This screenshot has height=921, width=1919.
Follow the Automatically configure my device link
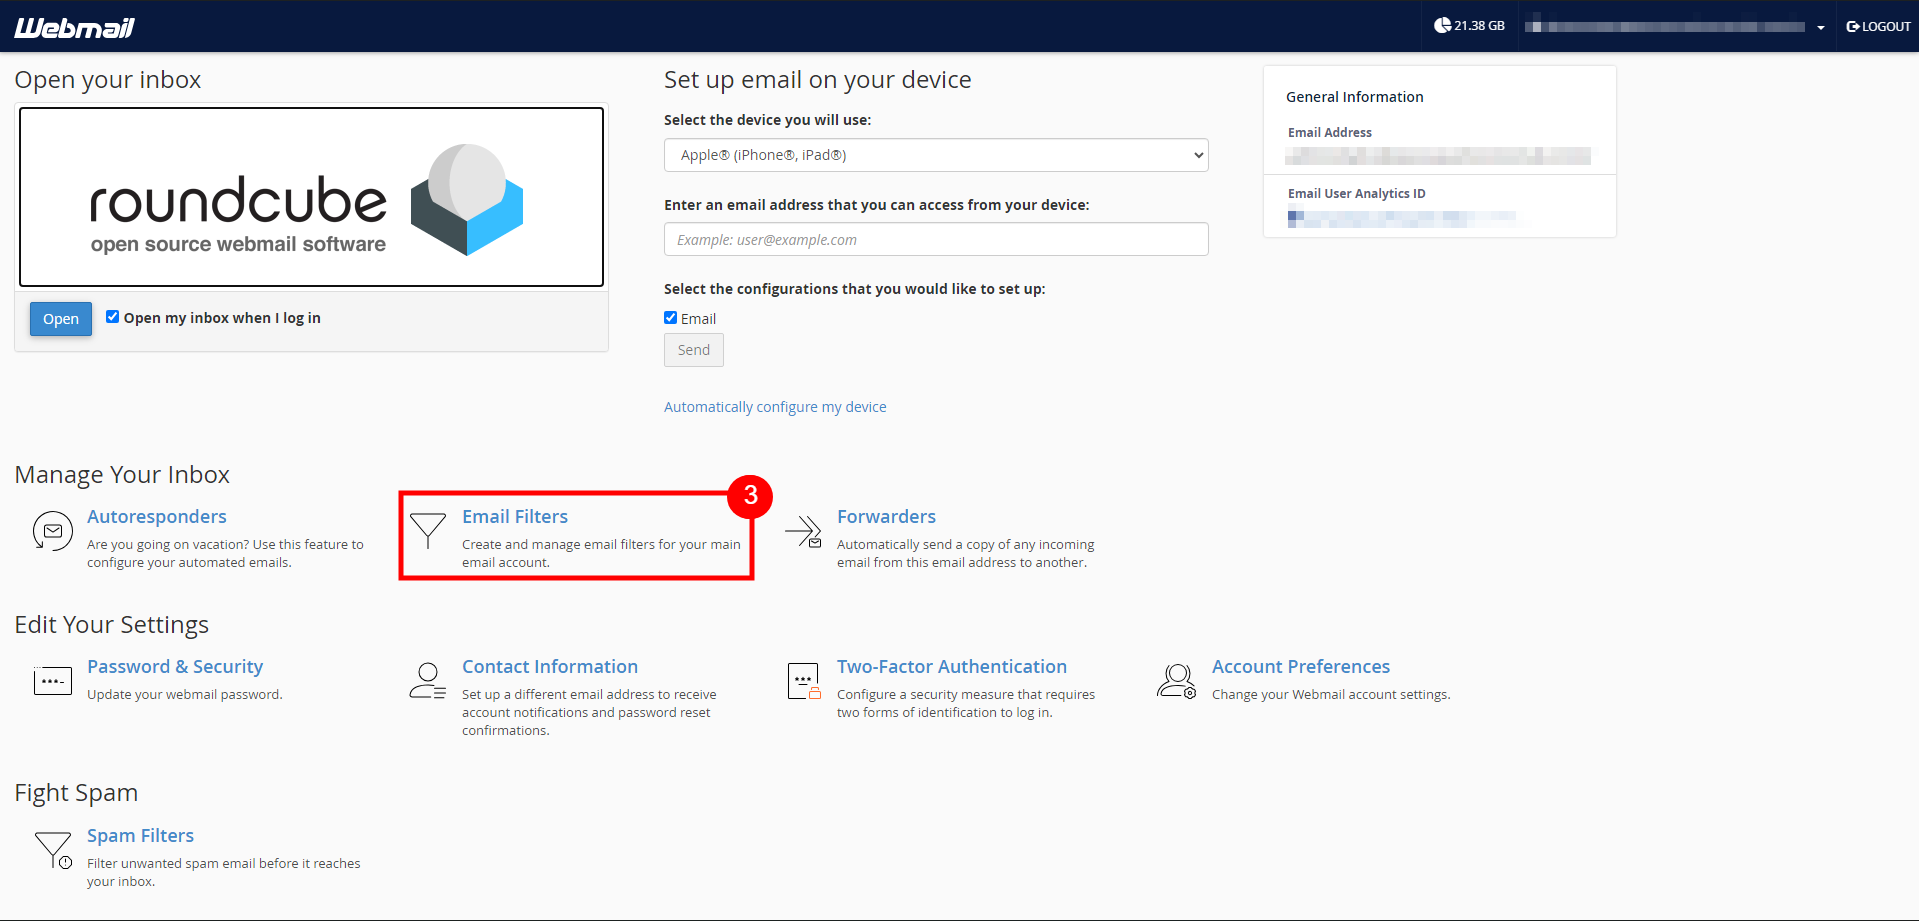tap(775, 406)
